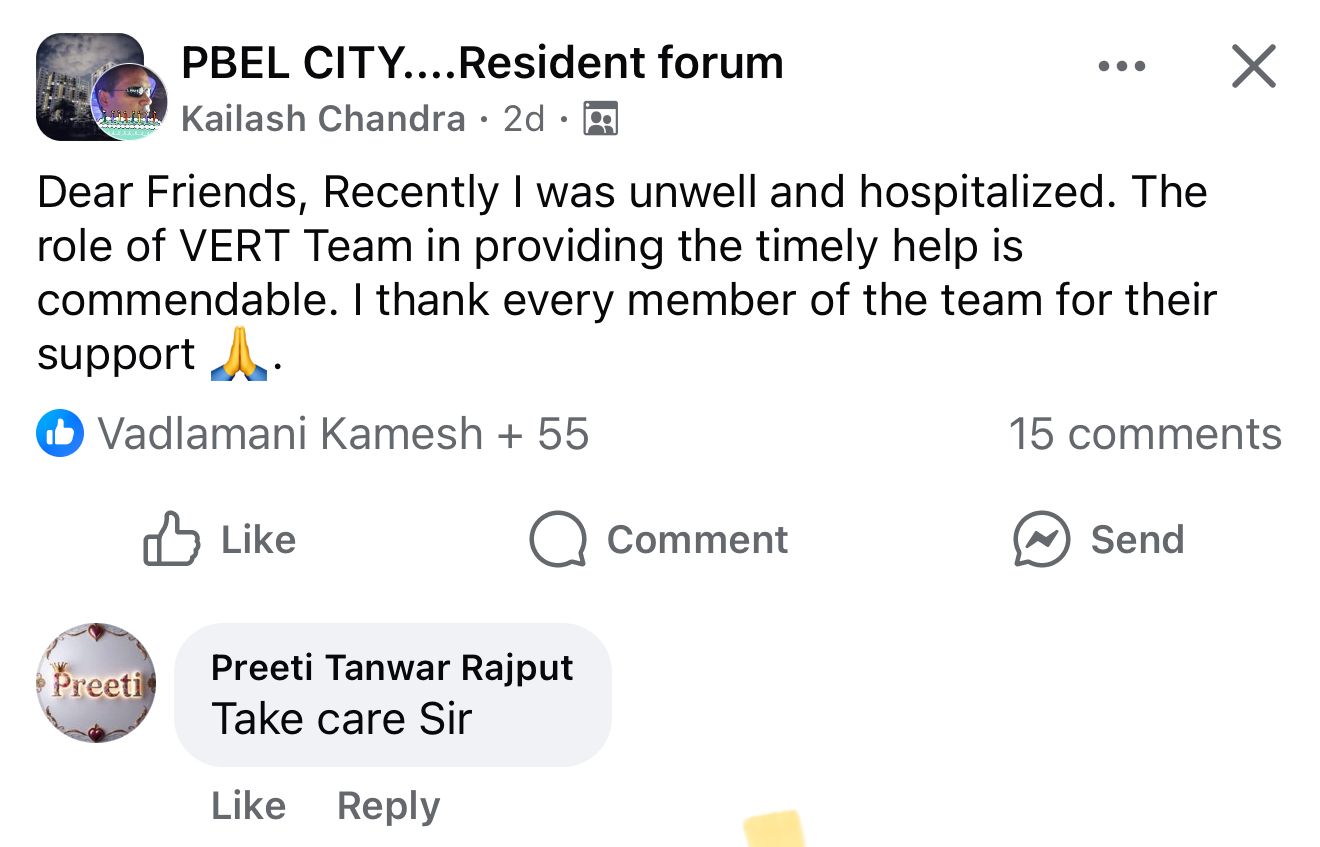Reply to Preeti Tanwar Rajput's comment

point(388,805)
